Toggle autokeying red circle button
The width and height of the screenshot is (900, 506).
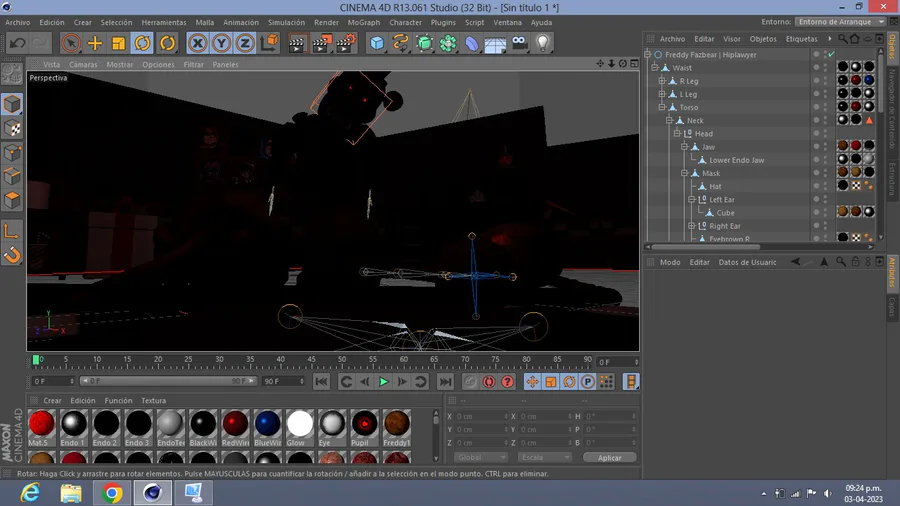coord(489,382)
